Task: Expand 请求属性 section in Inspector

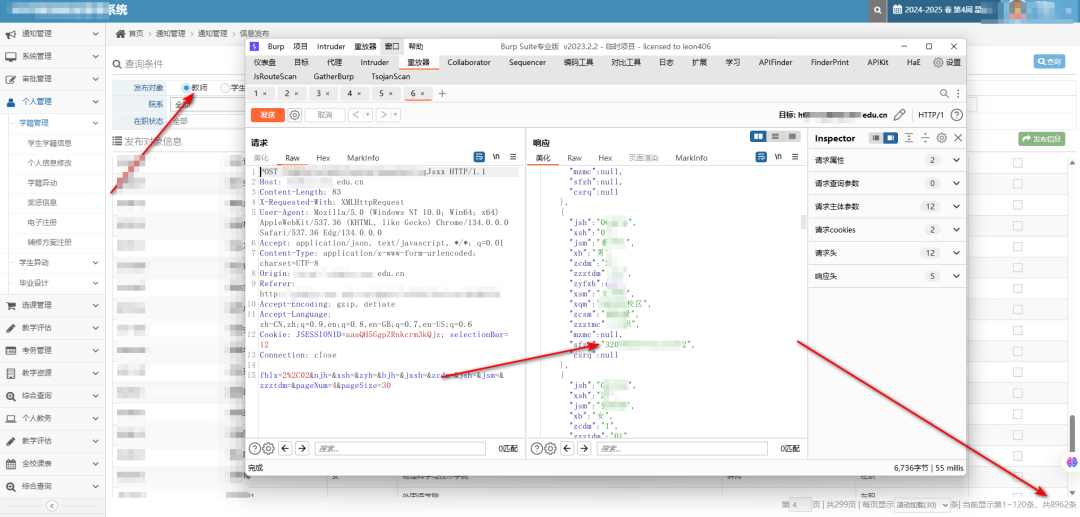Action: point(956,160)
